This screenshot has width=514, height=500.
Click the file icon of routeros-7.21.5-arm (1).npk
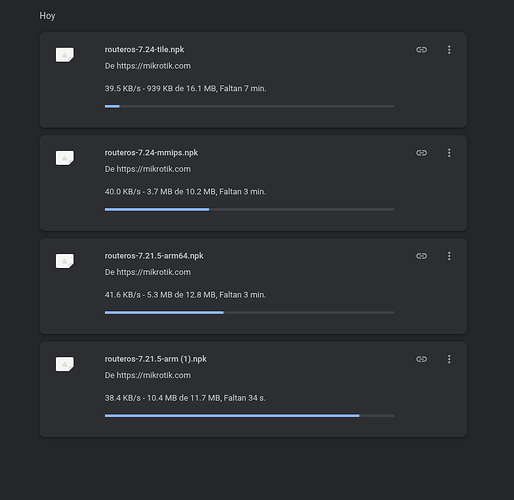click(65, 364)
